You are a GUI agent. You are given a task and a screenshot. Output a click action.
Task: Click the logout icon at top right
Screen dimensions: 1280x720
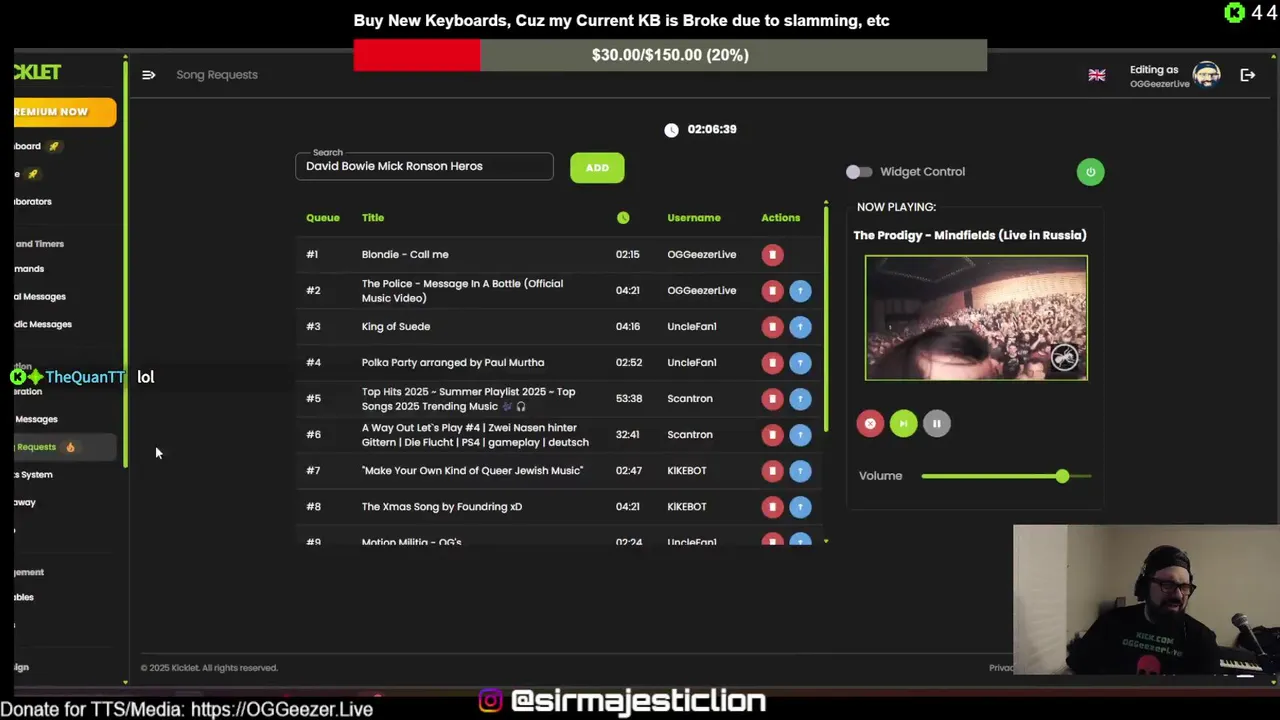coord(1248,75)
